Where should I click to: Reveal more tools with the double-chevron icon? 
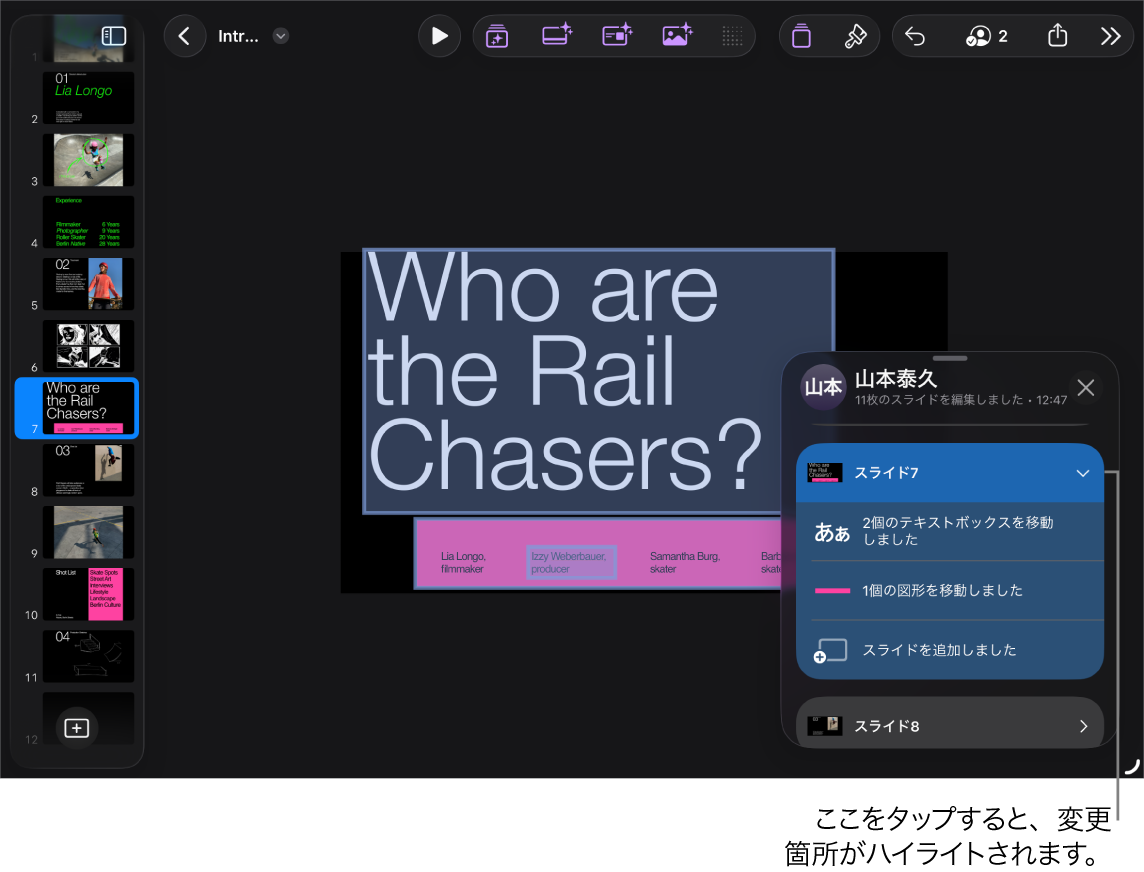point(1111,36)
